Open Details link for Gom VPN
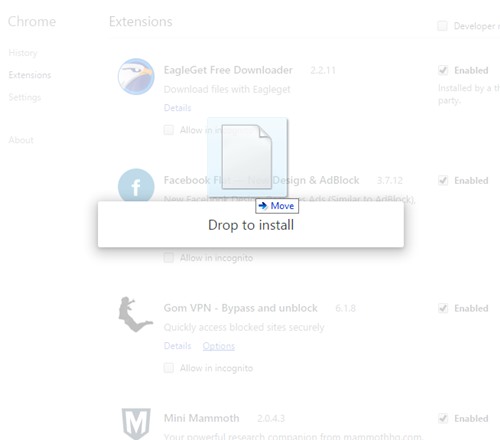Image resolution: width=500 pixels, height=440 pixels. (x=177, y=346)
